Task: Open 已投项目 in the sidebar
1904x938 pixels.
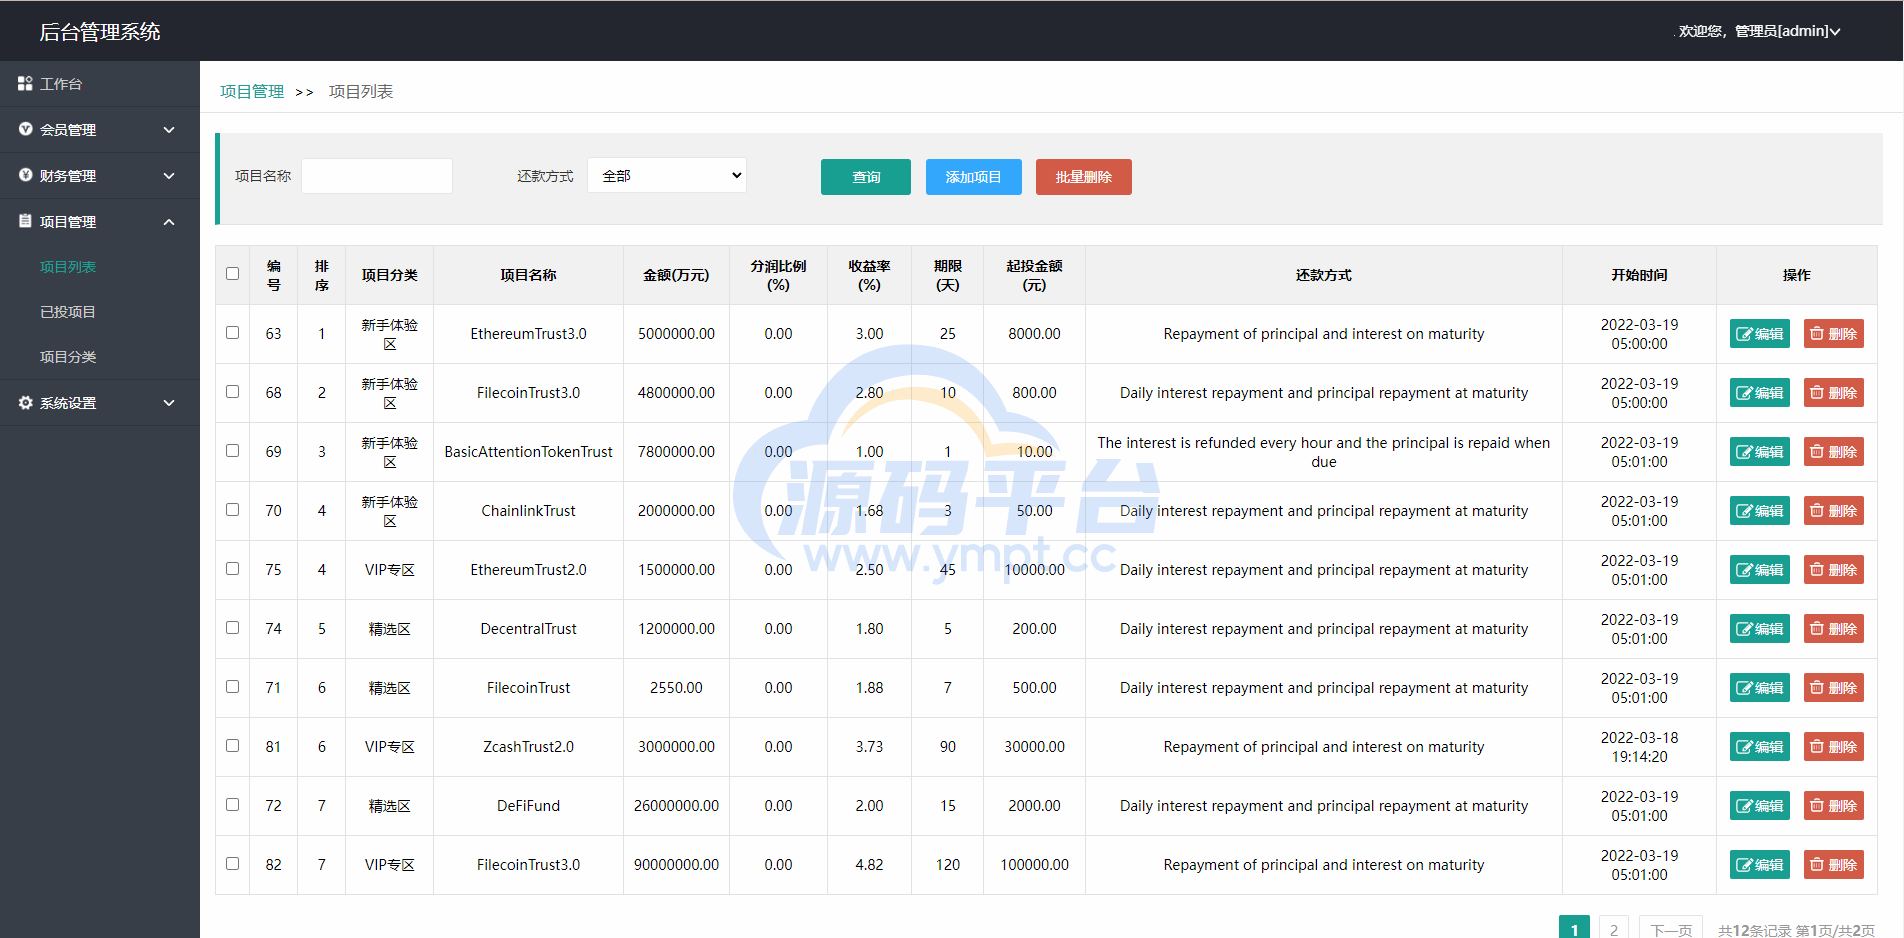Action: tap(68, 312)
